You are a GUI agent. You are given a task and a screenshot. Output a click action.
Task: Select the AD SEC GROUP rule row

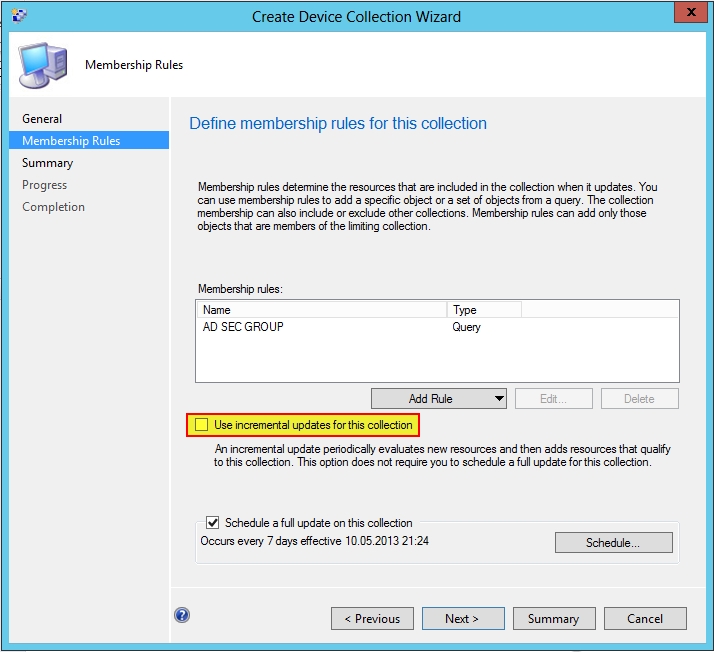coord(243,327)
